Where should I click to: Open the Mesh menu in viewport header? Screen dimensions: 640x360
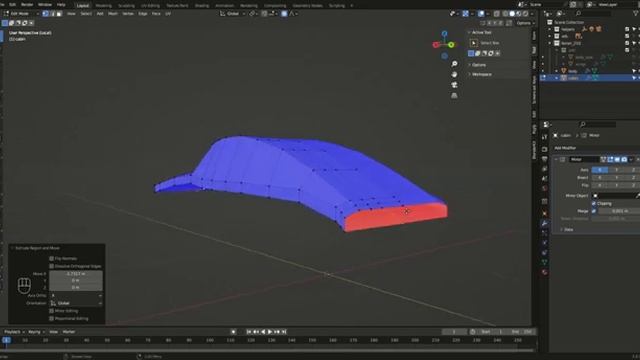(113, 13)
